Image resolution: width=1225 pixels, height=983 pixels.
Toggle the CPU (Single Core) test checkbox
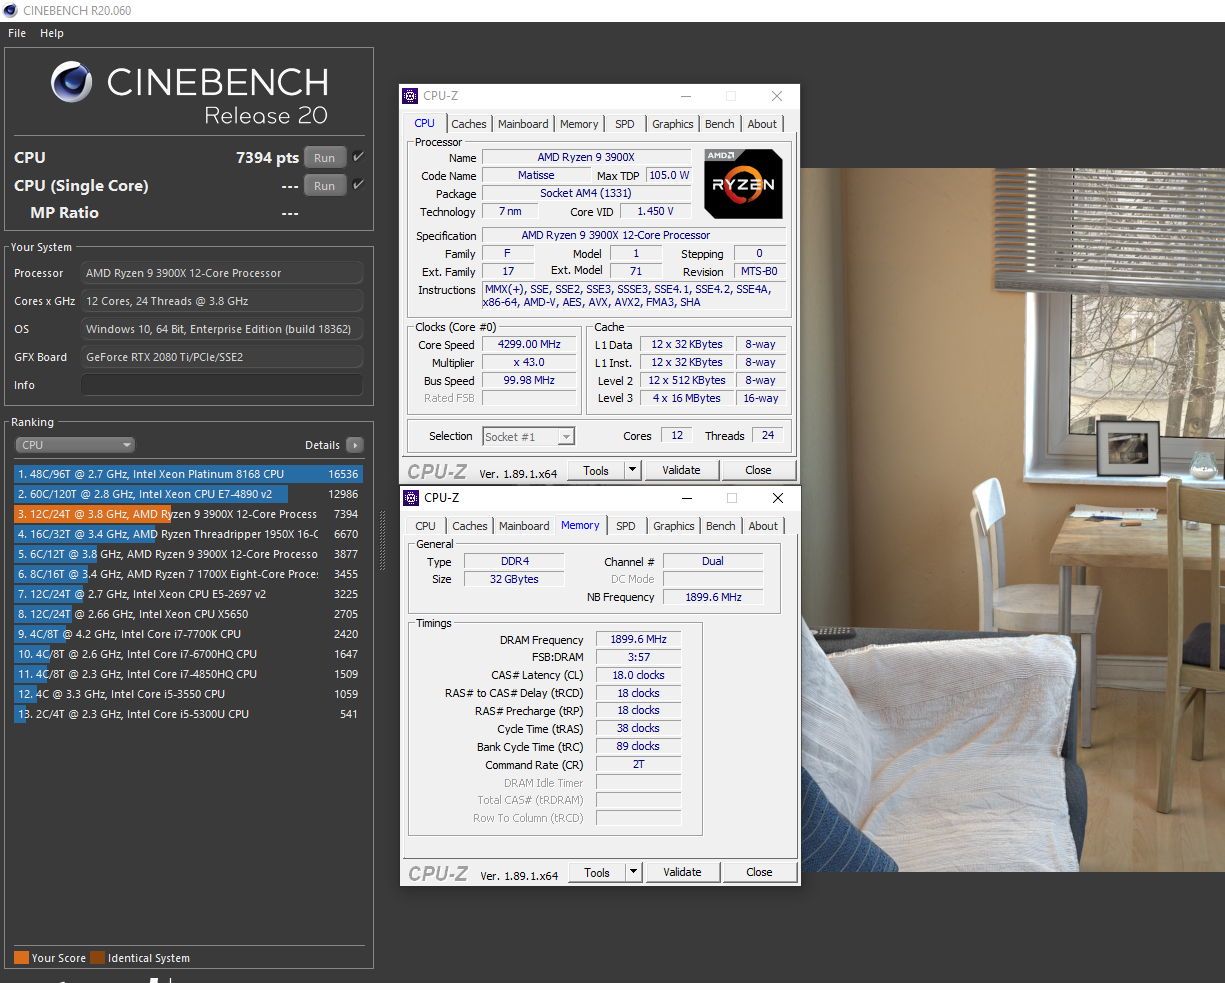(358, 185)
